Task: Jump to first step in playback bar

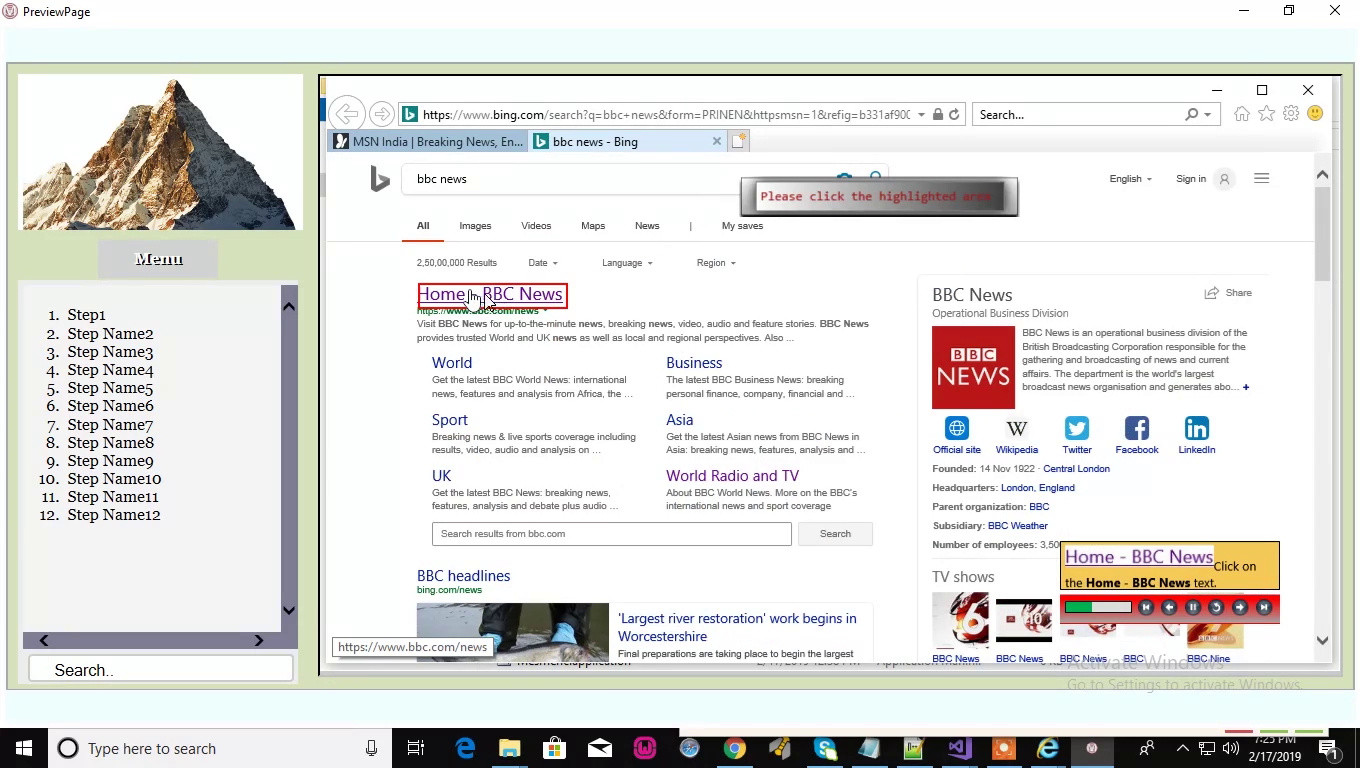Action: pos(1146,607)
